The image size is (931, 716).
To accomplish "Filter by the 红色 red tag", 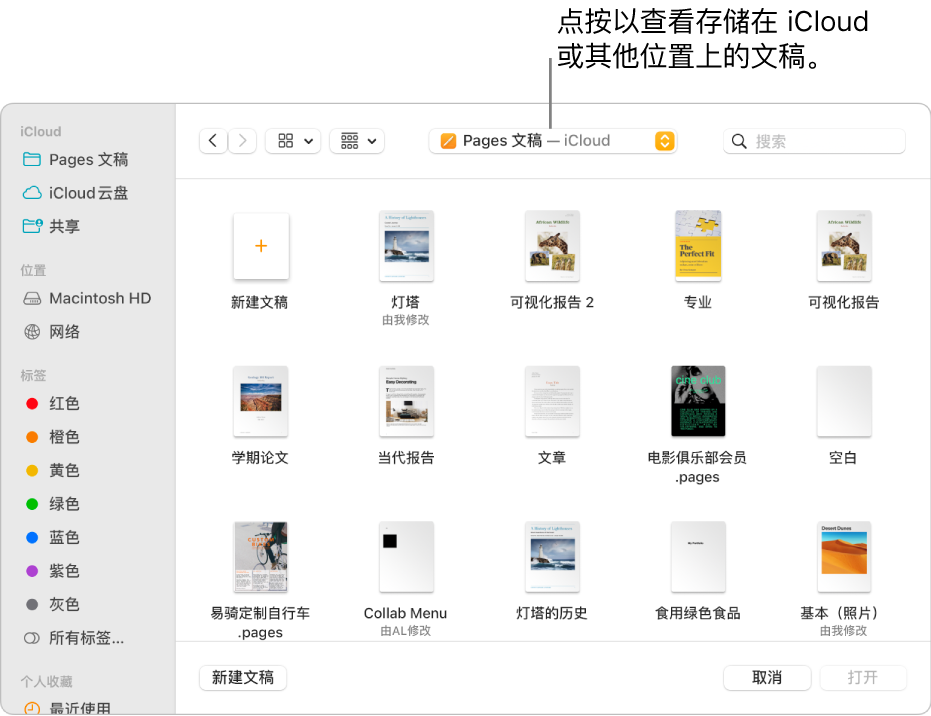I will [x=53, y=404].
